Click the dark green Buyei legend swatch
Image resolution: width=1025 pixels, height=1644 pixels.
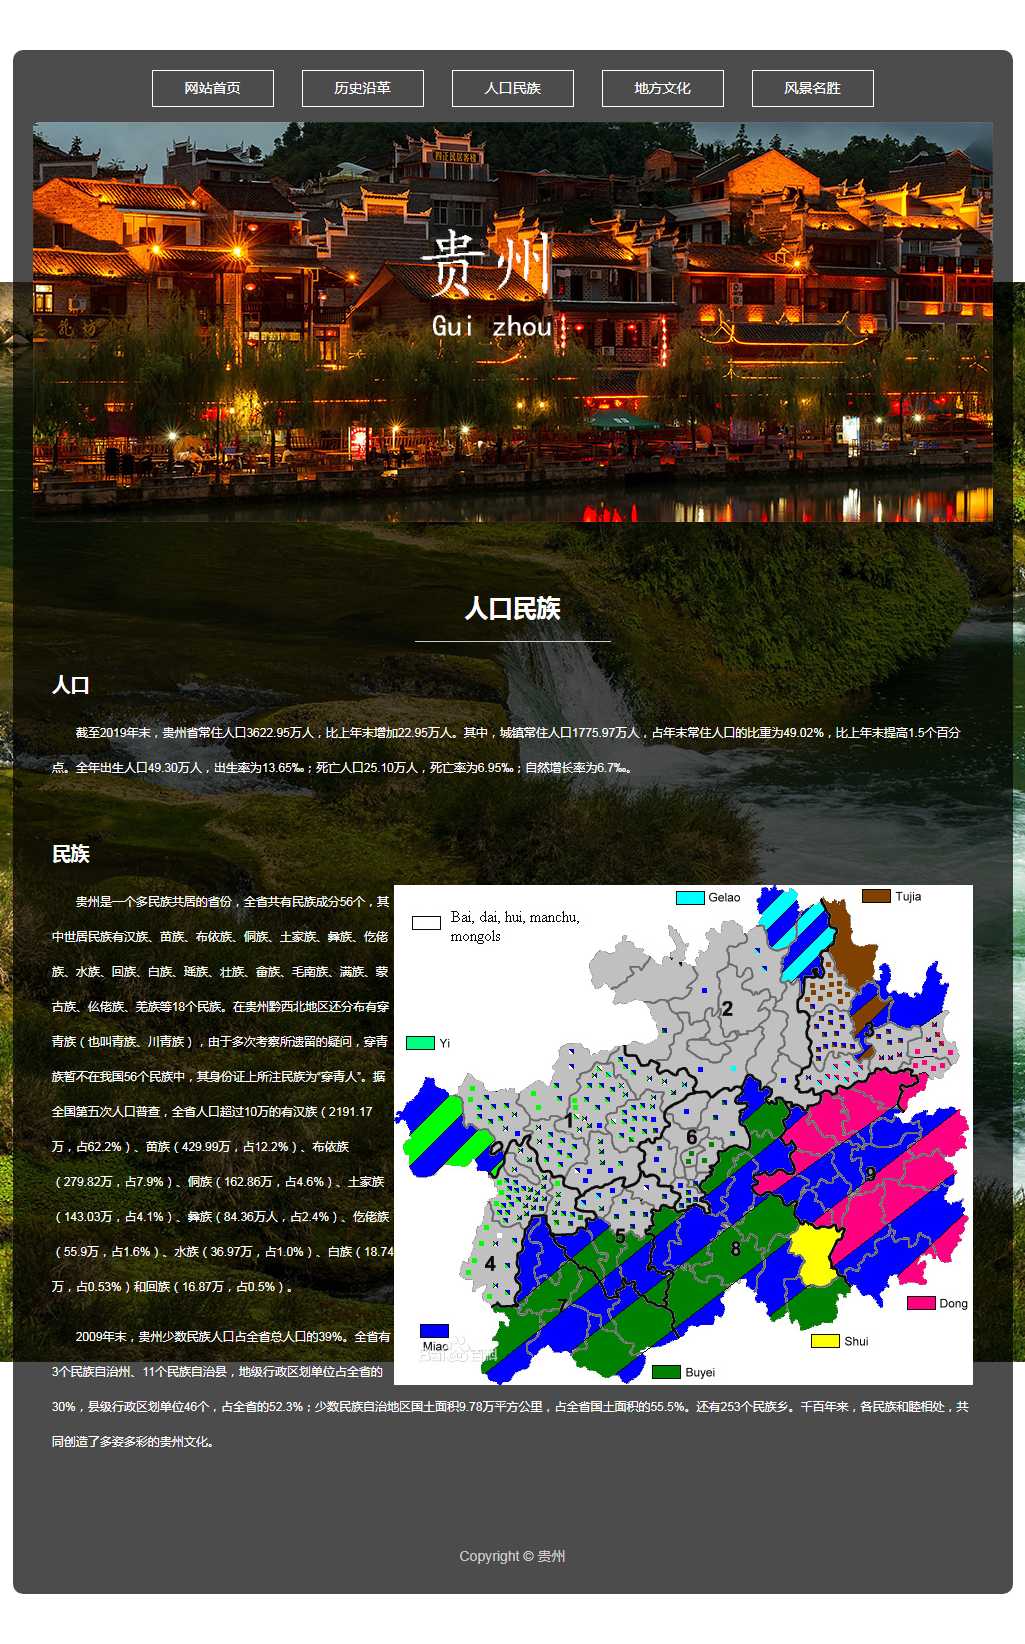coord(666,1372)
